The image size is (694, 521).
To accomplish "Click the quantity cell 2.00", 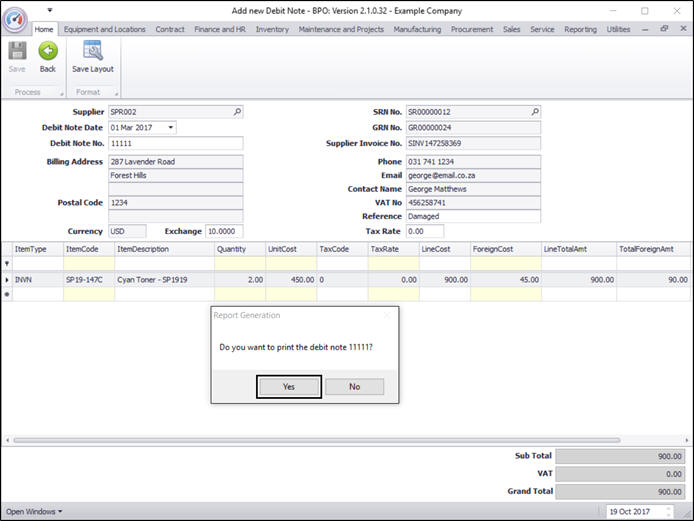I will tap(240, 280).
